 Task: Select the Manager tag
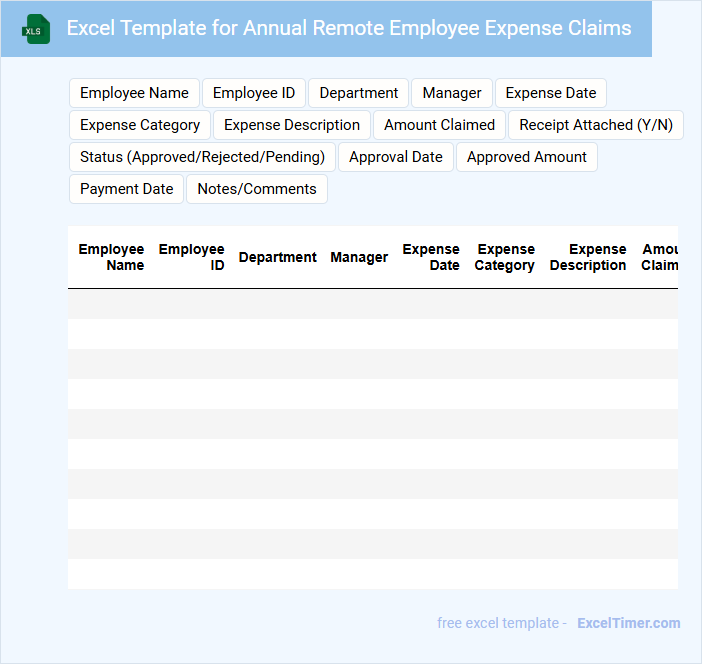click(x=451, y=93)
